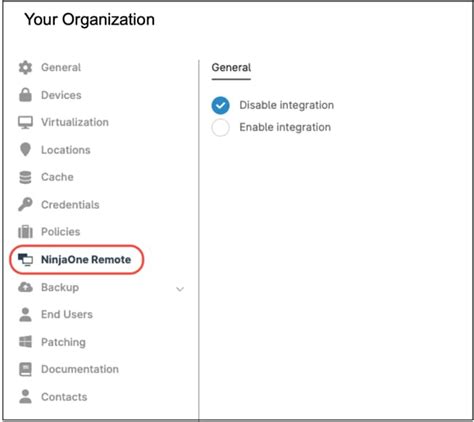
Task: Open the End Users settings page
Action: tap(67, 314)
